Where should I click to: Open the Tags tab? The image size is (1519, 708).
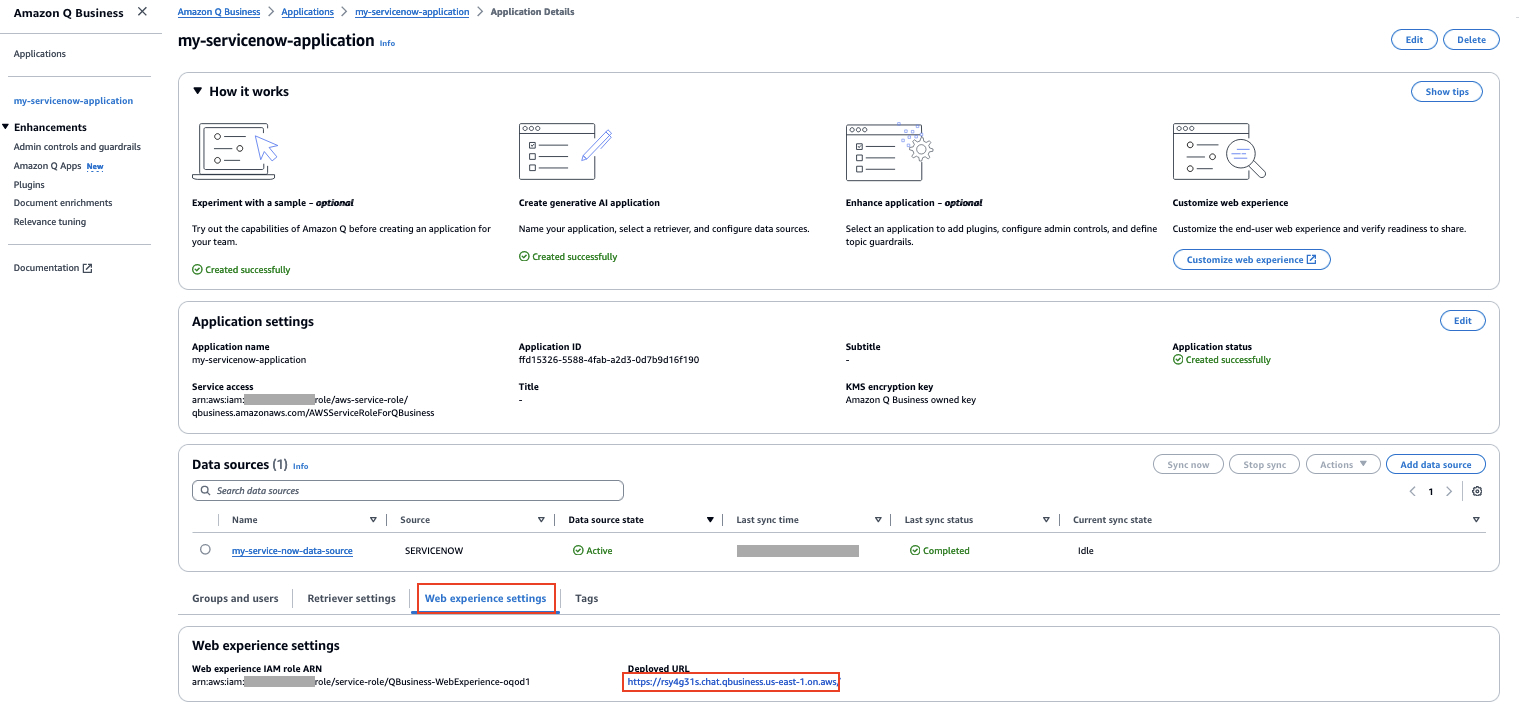pyautogui.click(x=586, y=598)
